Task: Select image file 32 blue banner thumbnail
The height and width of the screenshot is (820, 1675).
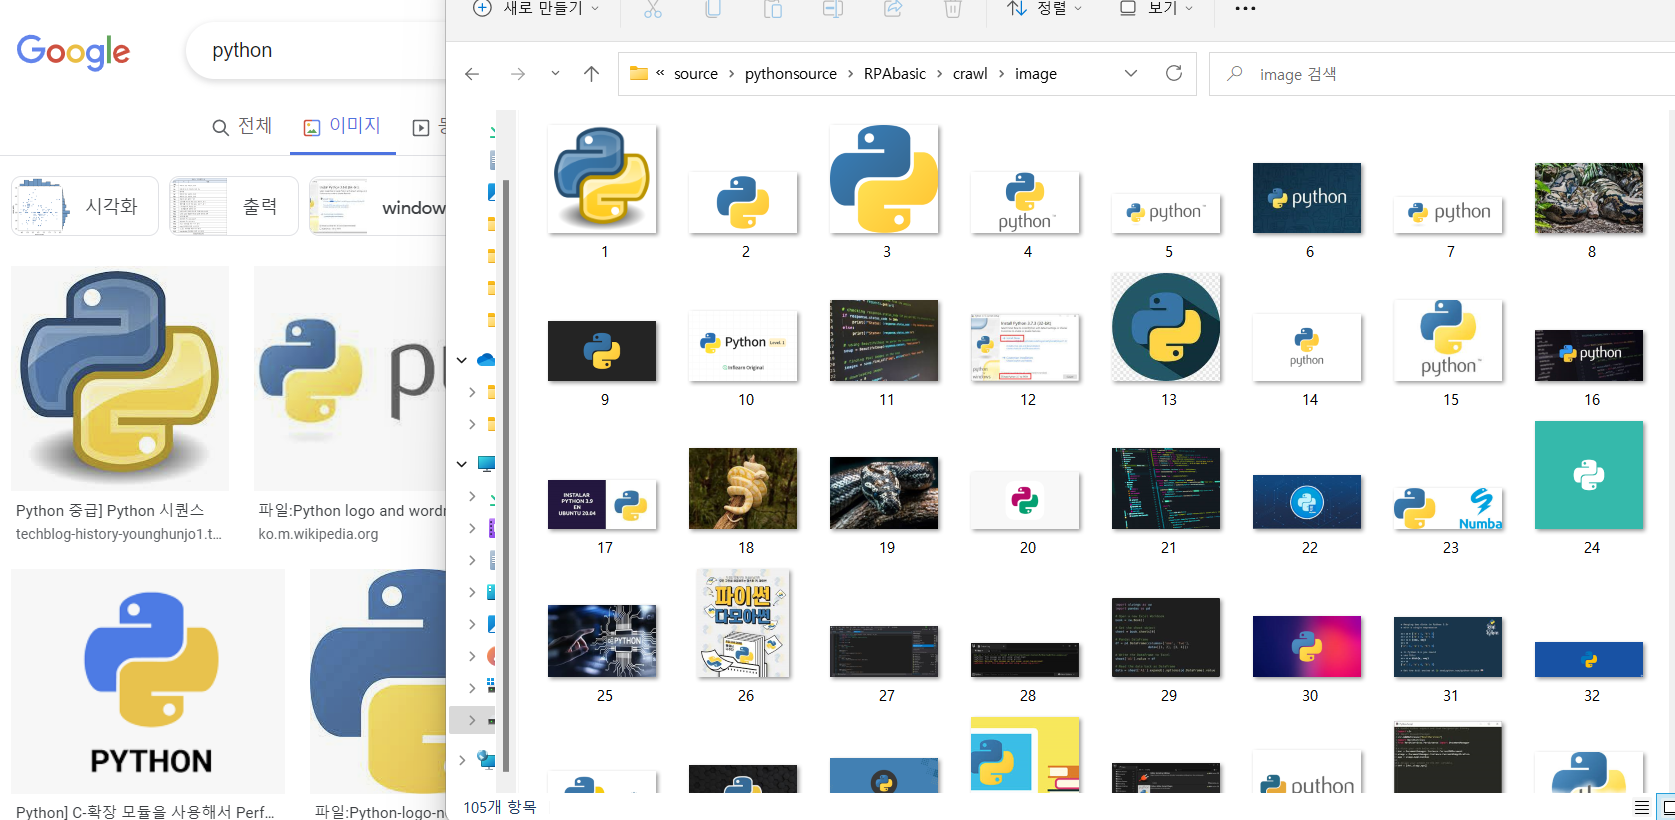Action: (x=1589, y=659)
